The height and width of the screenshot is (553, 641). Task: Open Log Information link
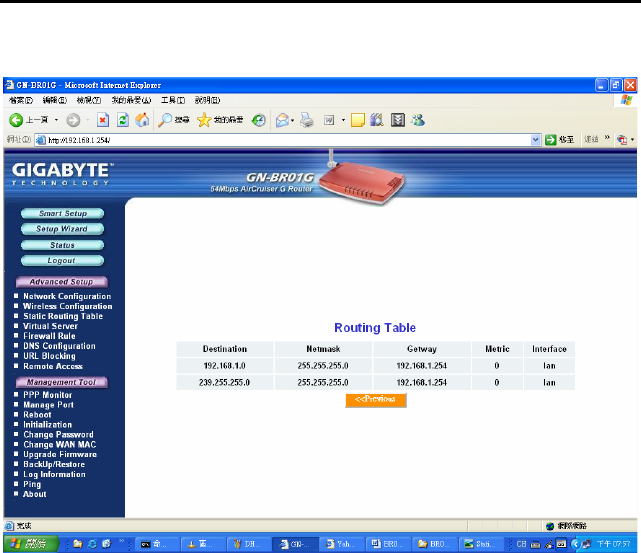pos(54,475)
